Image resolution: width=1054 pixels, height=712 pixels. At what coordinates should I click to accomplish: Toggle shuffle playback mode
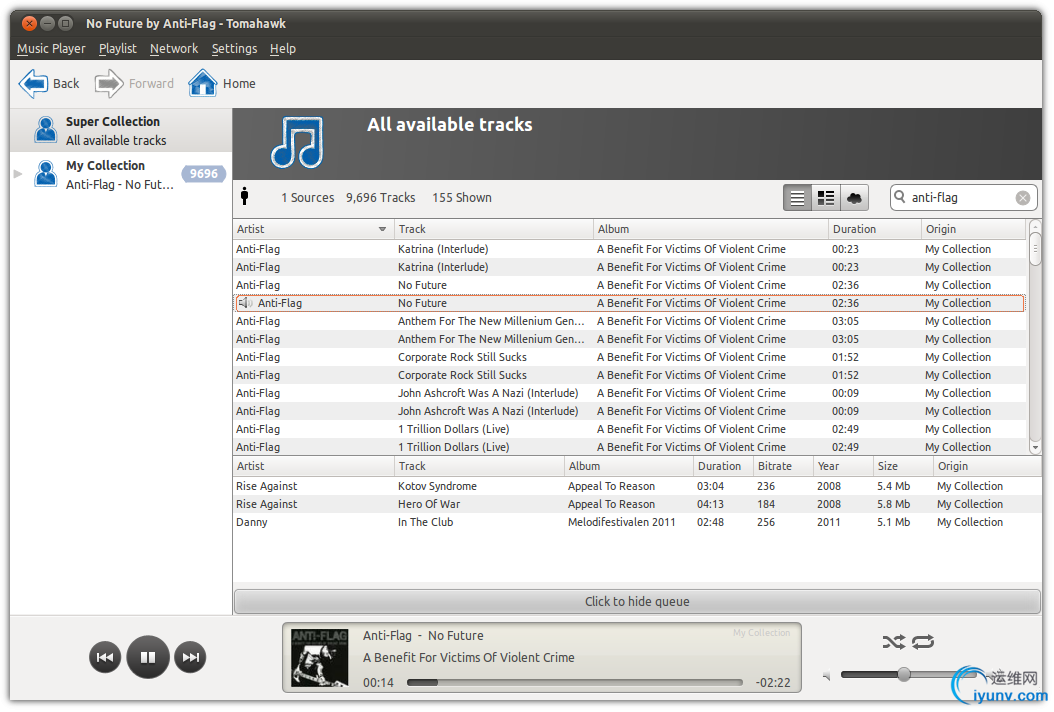tap(893, 642)
